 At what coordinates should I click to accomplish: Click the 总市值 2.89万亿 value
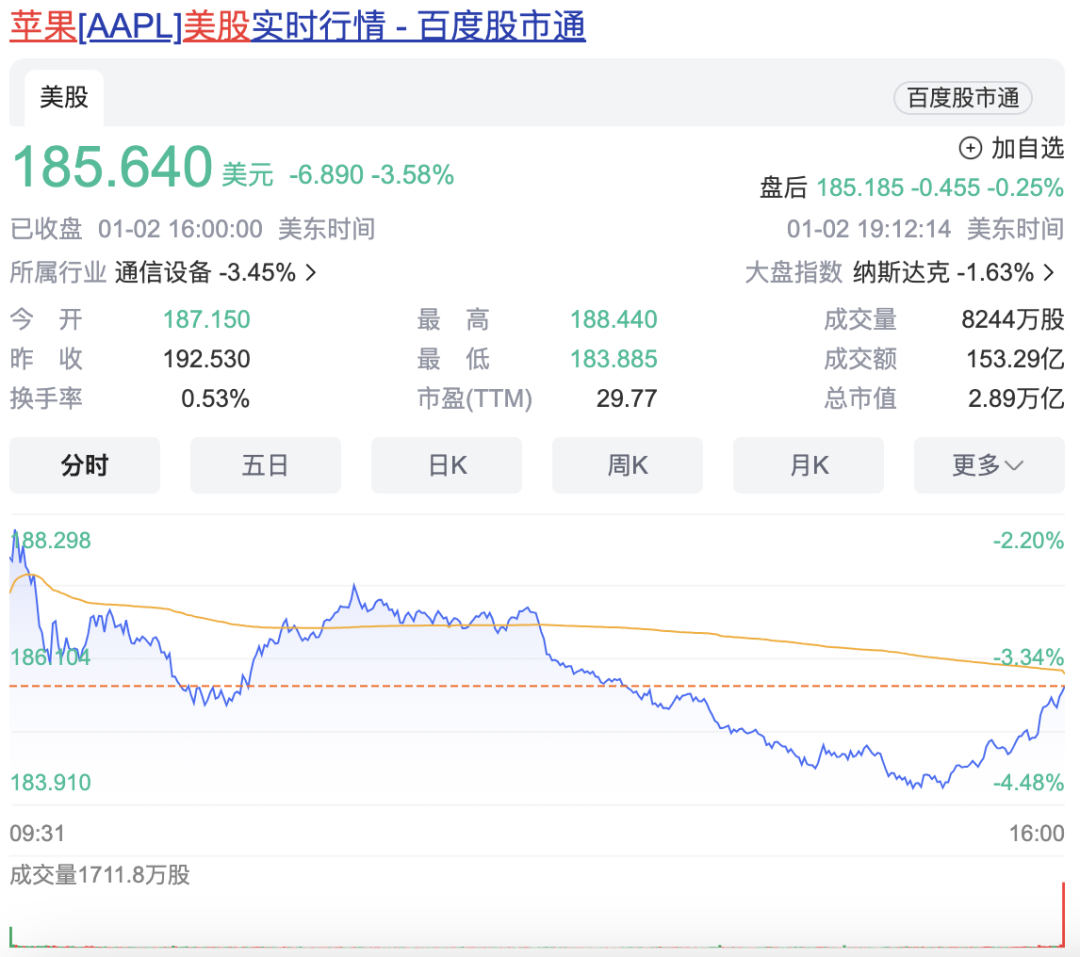pyautogui.click(x=1015, y=399)
